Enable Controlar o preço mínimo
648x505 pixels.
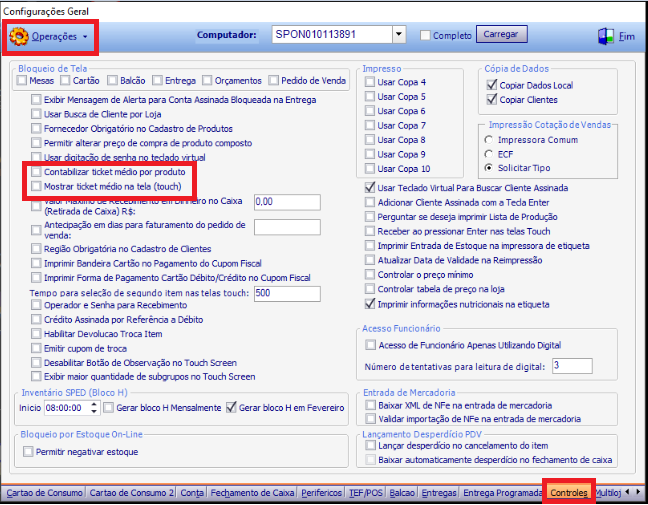click(370, 274)
